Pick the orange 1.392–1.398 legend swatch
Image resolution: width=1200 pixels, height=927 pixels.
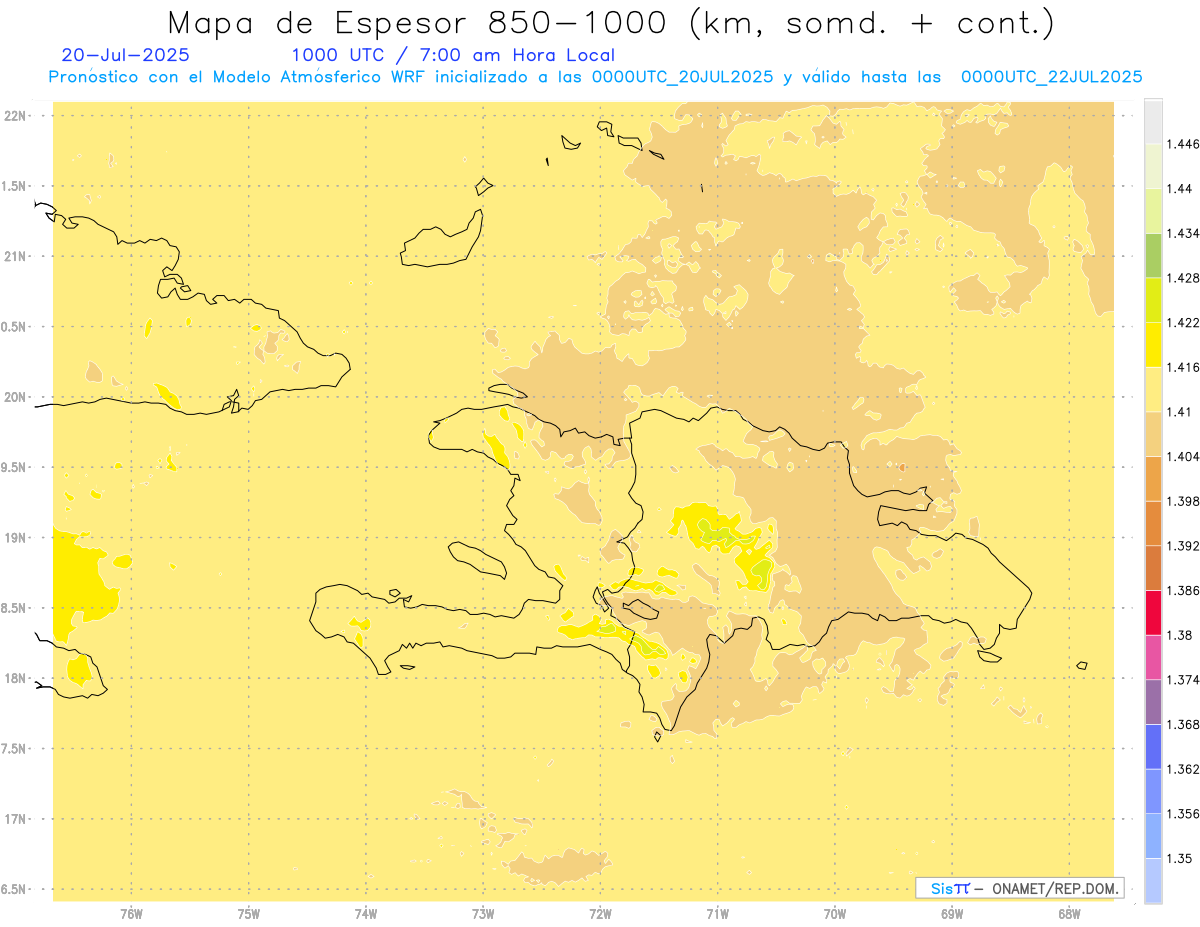pyautogui.click(x=1153, y=523)
